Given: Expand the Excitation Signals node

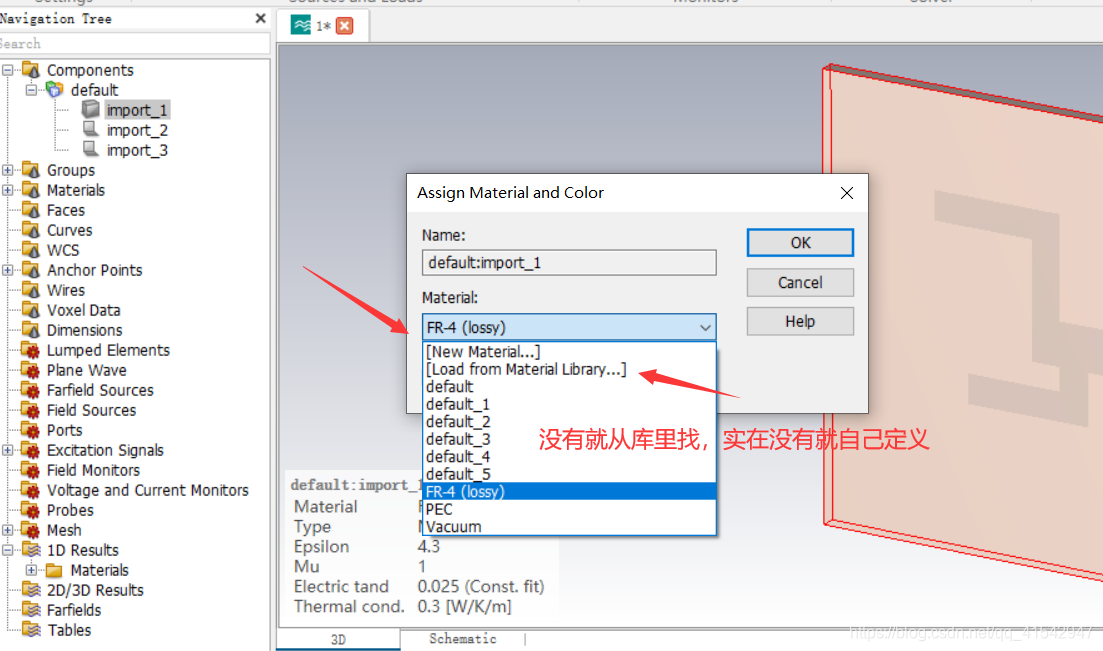Looking at the screenshot, I should (8, 450).
